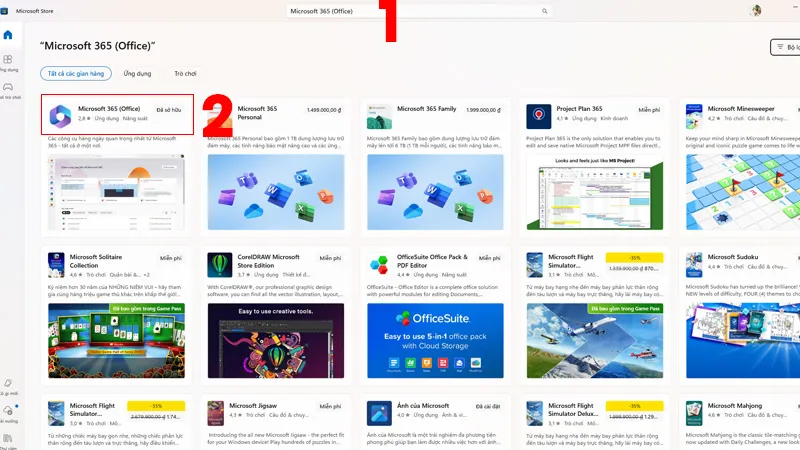Open the Microsoft Solitaire Collection screenshot thumbnail

[x=116, y=340]
